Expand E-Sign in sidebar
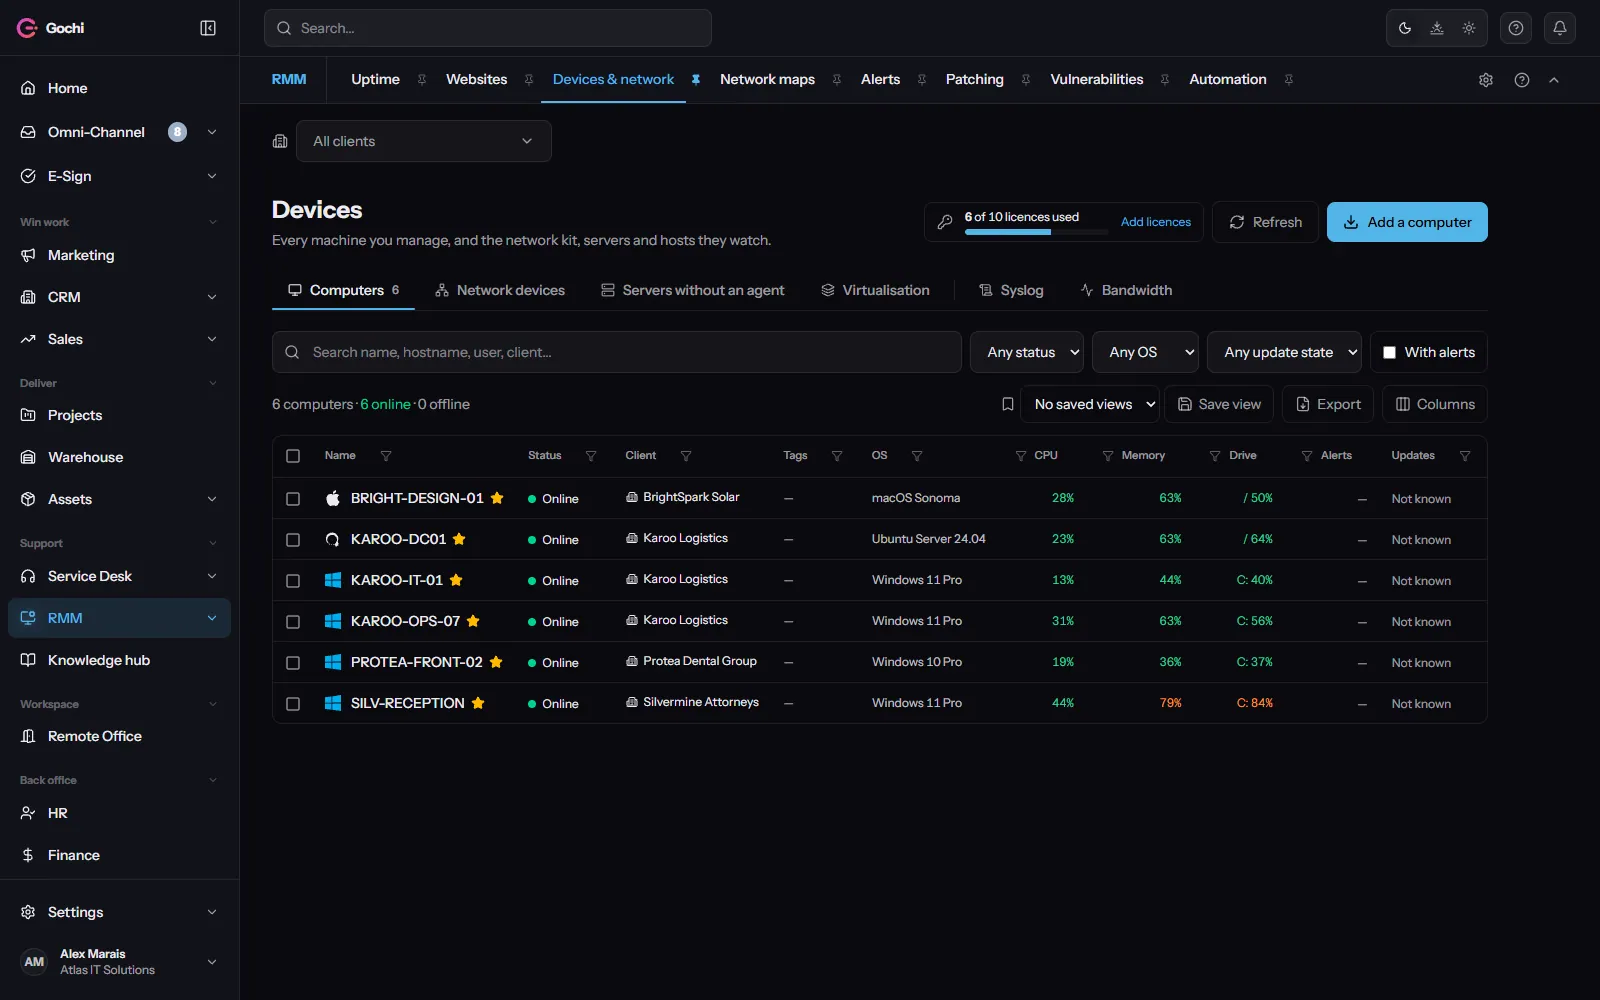This screenshot has height=1000, width=1600. (212, 176)
